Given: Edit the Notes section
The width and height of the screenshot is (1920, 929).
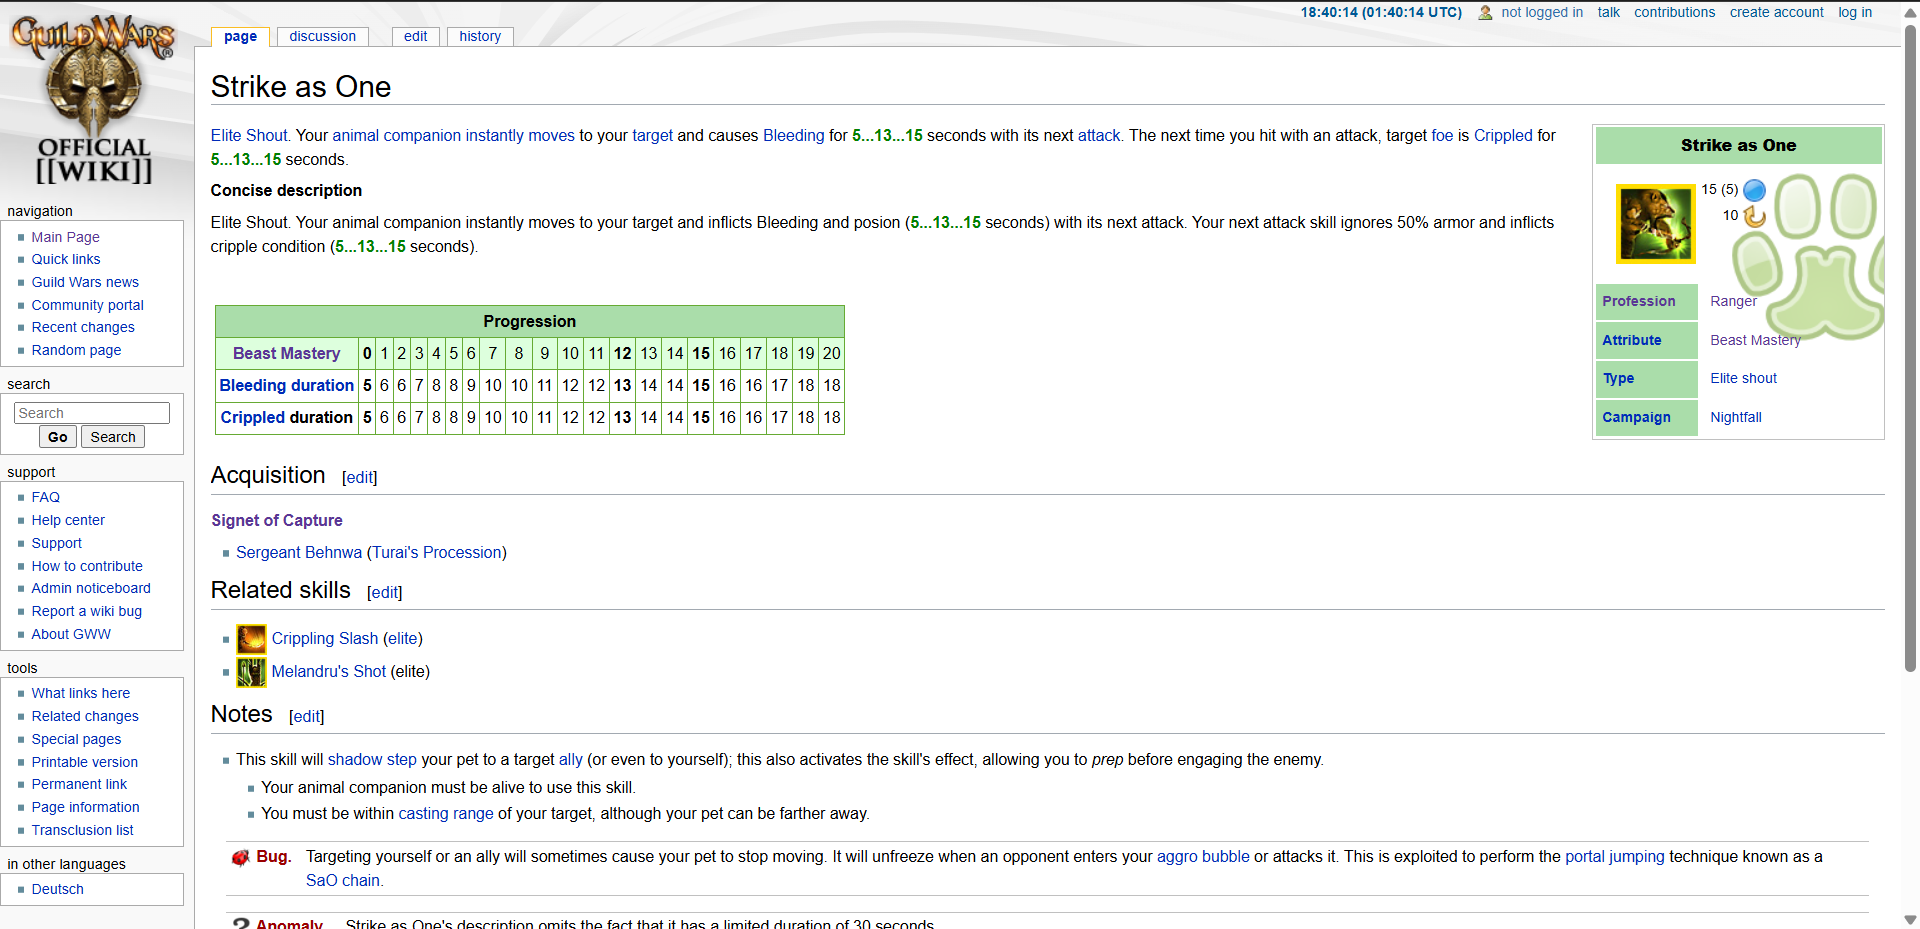Looking at the screenshot, I should click(306, 717).
